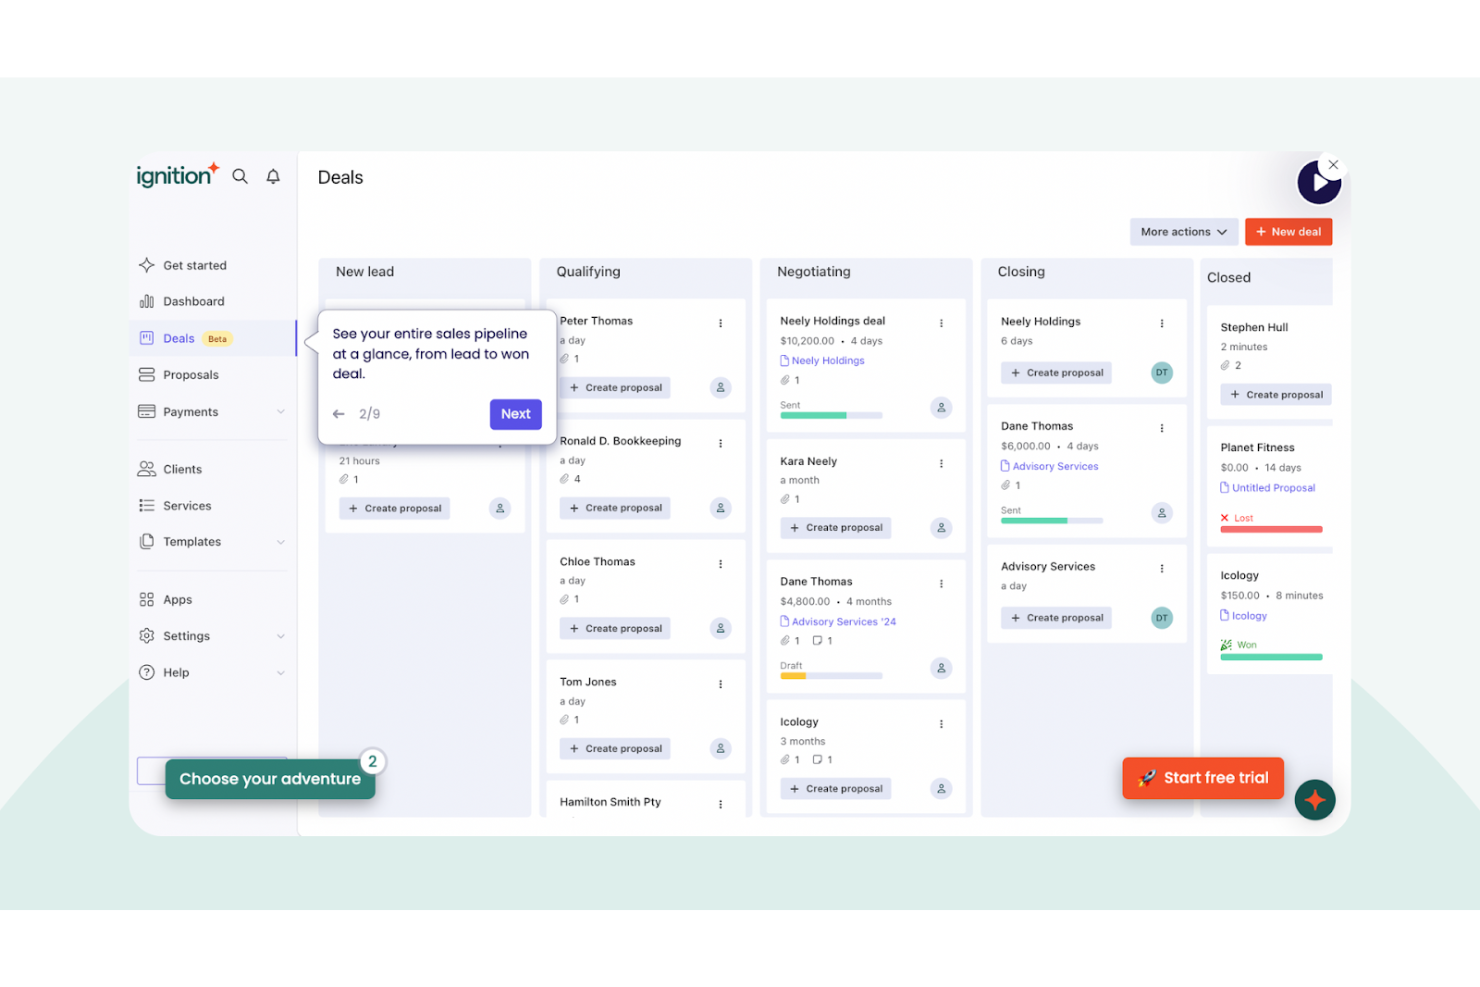Click the assignee icon on Kara Neely card
The image size is (1480, 987).
pyautogui.click(x=940, y=527)
